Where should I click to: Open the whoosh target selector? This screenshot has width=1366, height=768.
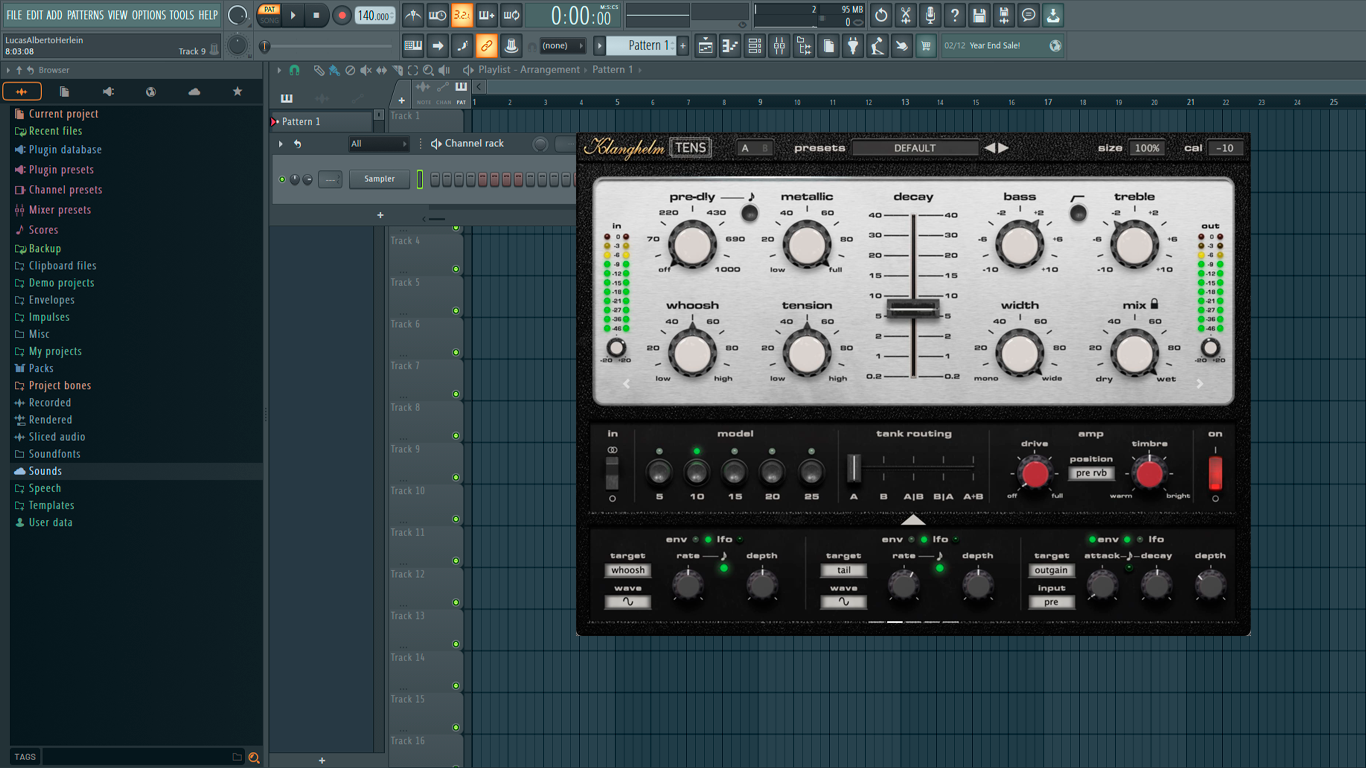627,570
